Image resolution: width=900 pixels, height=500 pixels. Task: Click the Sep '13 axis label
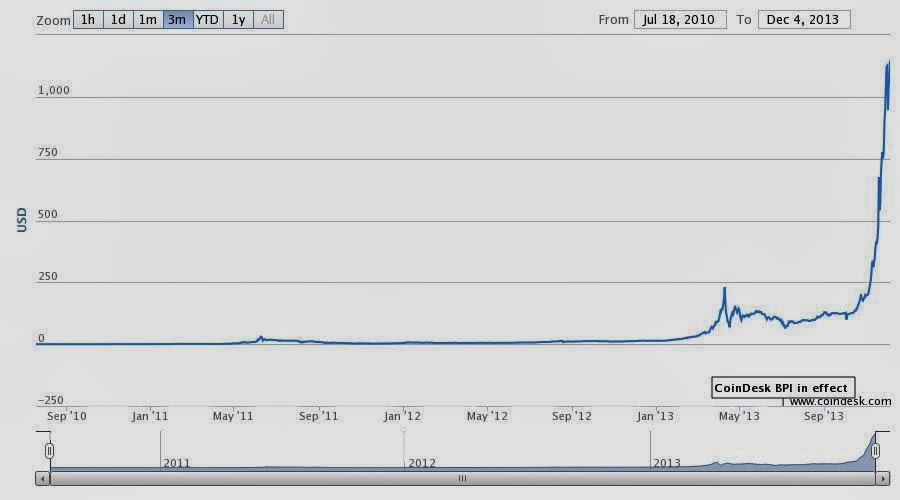pos(824,416)
